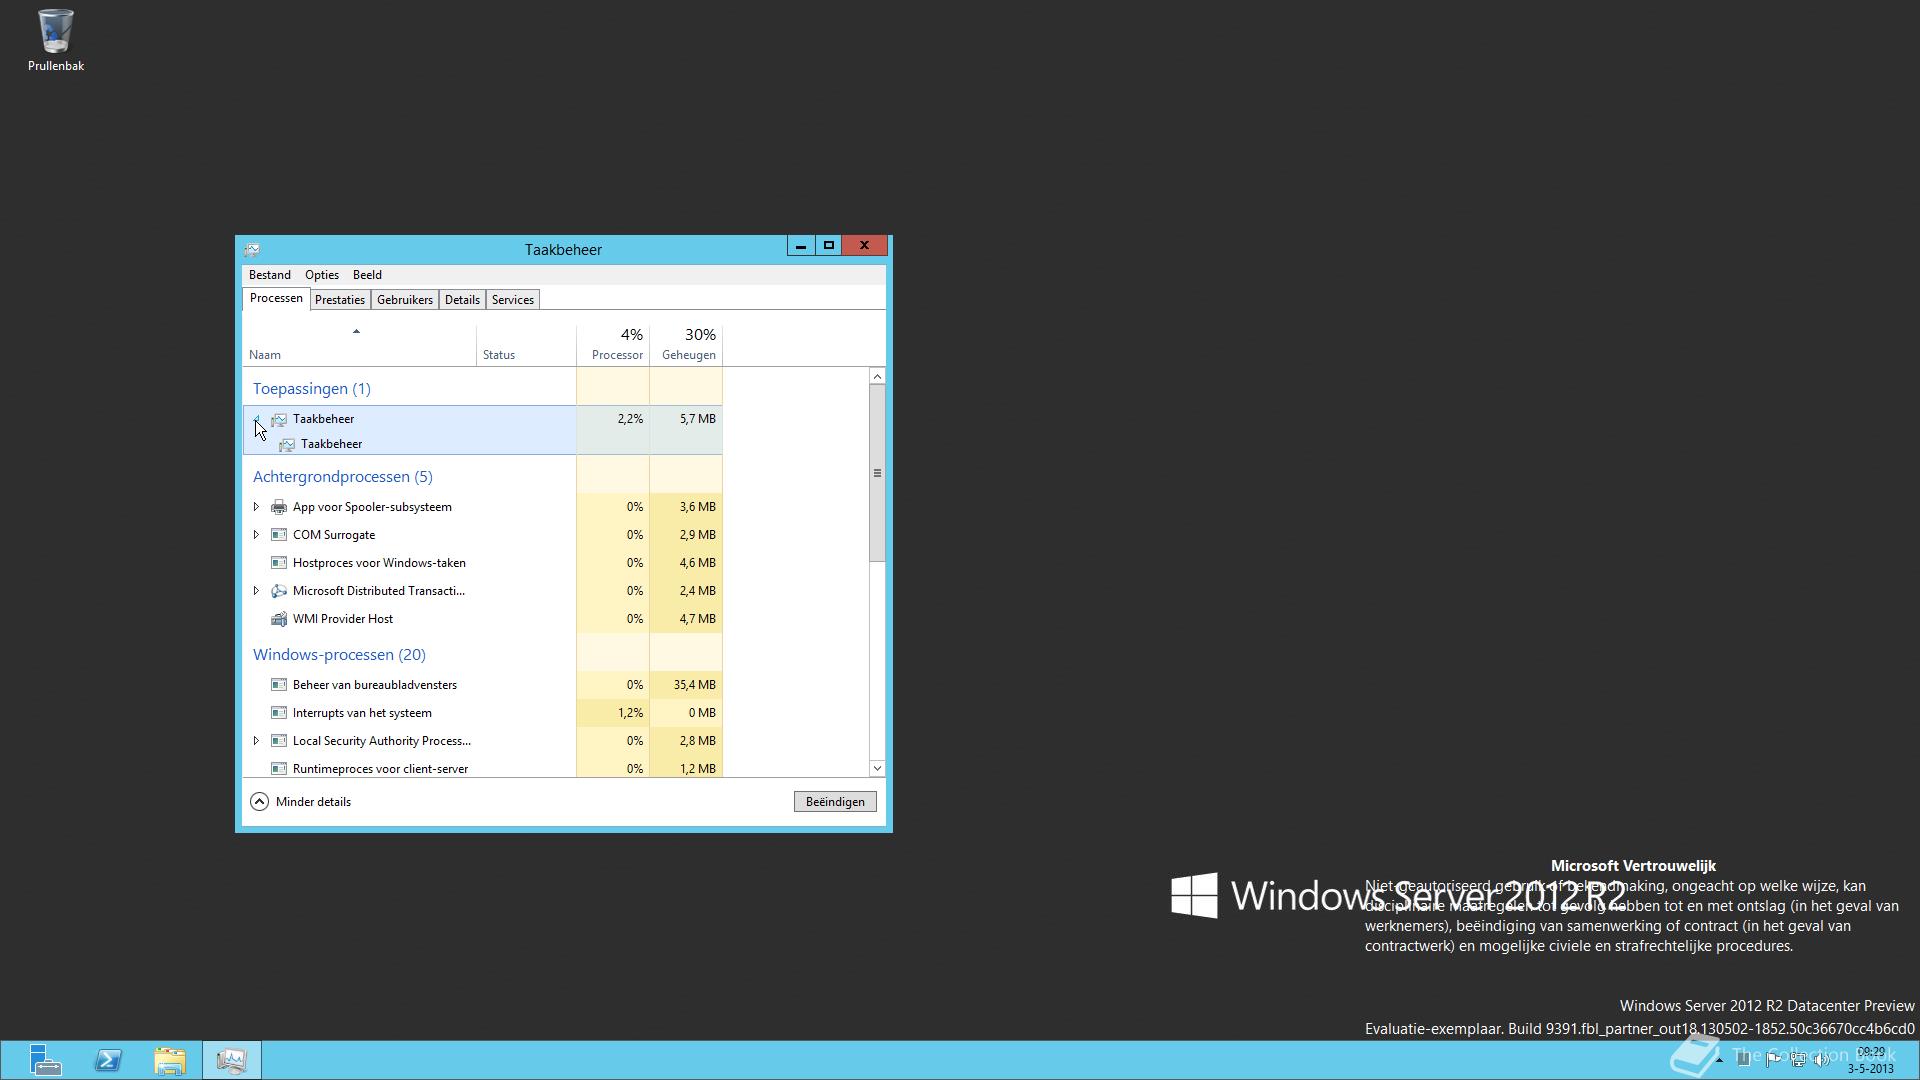Expand Microsoft Distributed Transaction row
Image resolution: width=1920 pixels, height=1080 pixels.
pyautogui.click(x=256, y=591)
